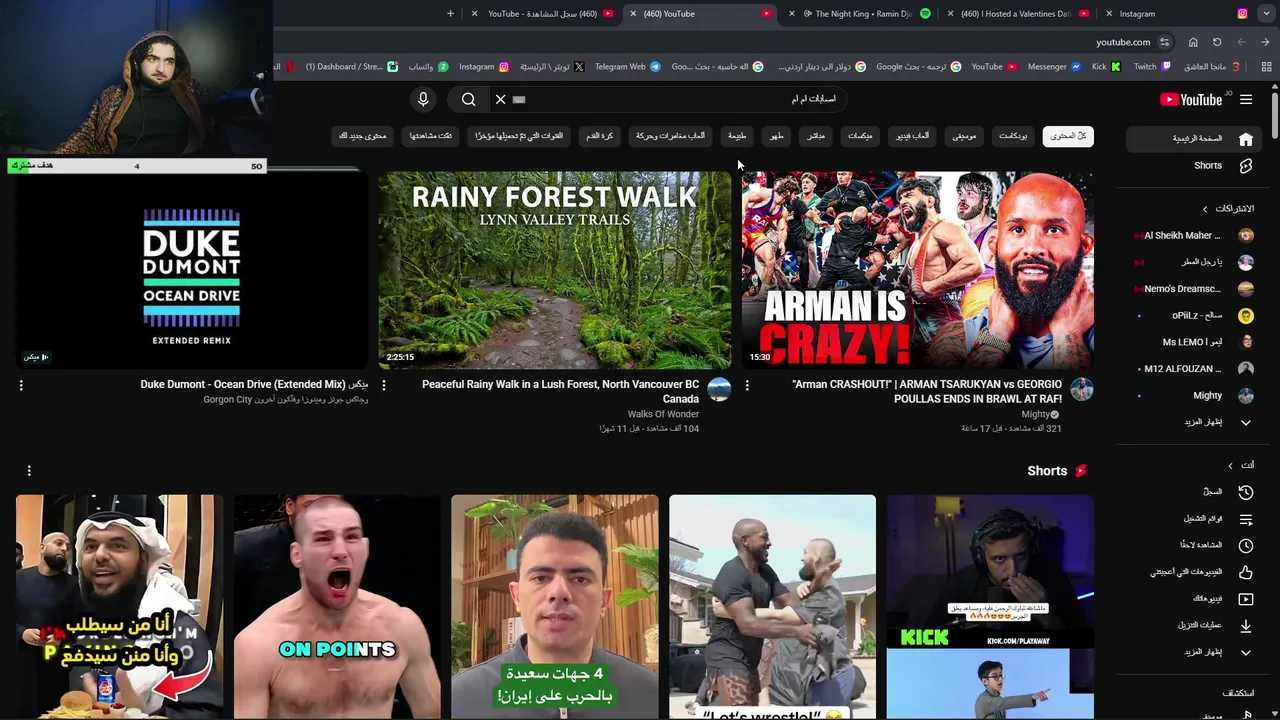1280x720 pixels.
Task: Open Nemo's Dreamscapes subscription channel
Action: pyautogui.click(x=1193, y=289)
